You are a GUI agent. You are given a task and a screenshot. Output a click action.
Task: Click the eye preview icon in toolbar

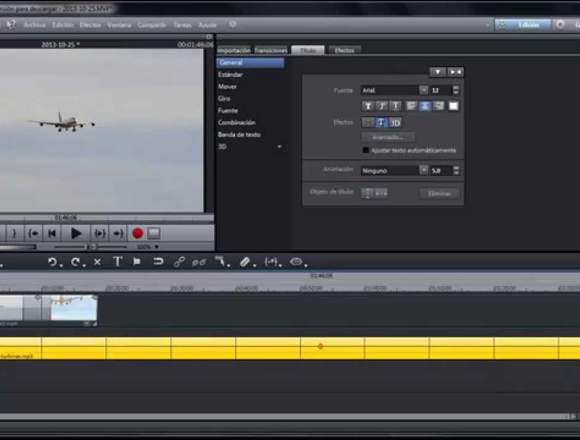296,262
